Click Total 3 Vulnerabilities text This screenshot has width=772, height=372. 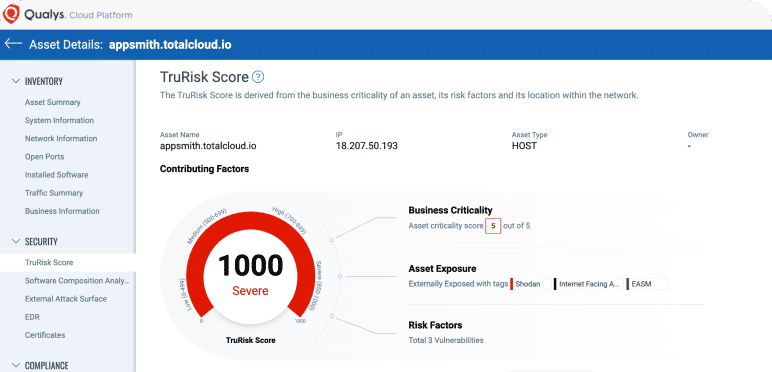(446, 340)
